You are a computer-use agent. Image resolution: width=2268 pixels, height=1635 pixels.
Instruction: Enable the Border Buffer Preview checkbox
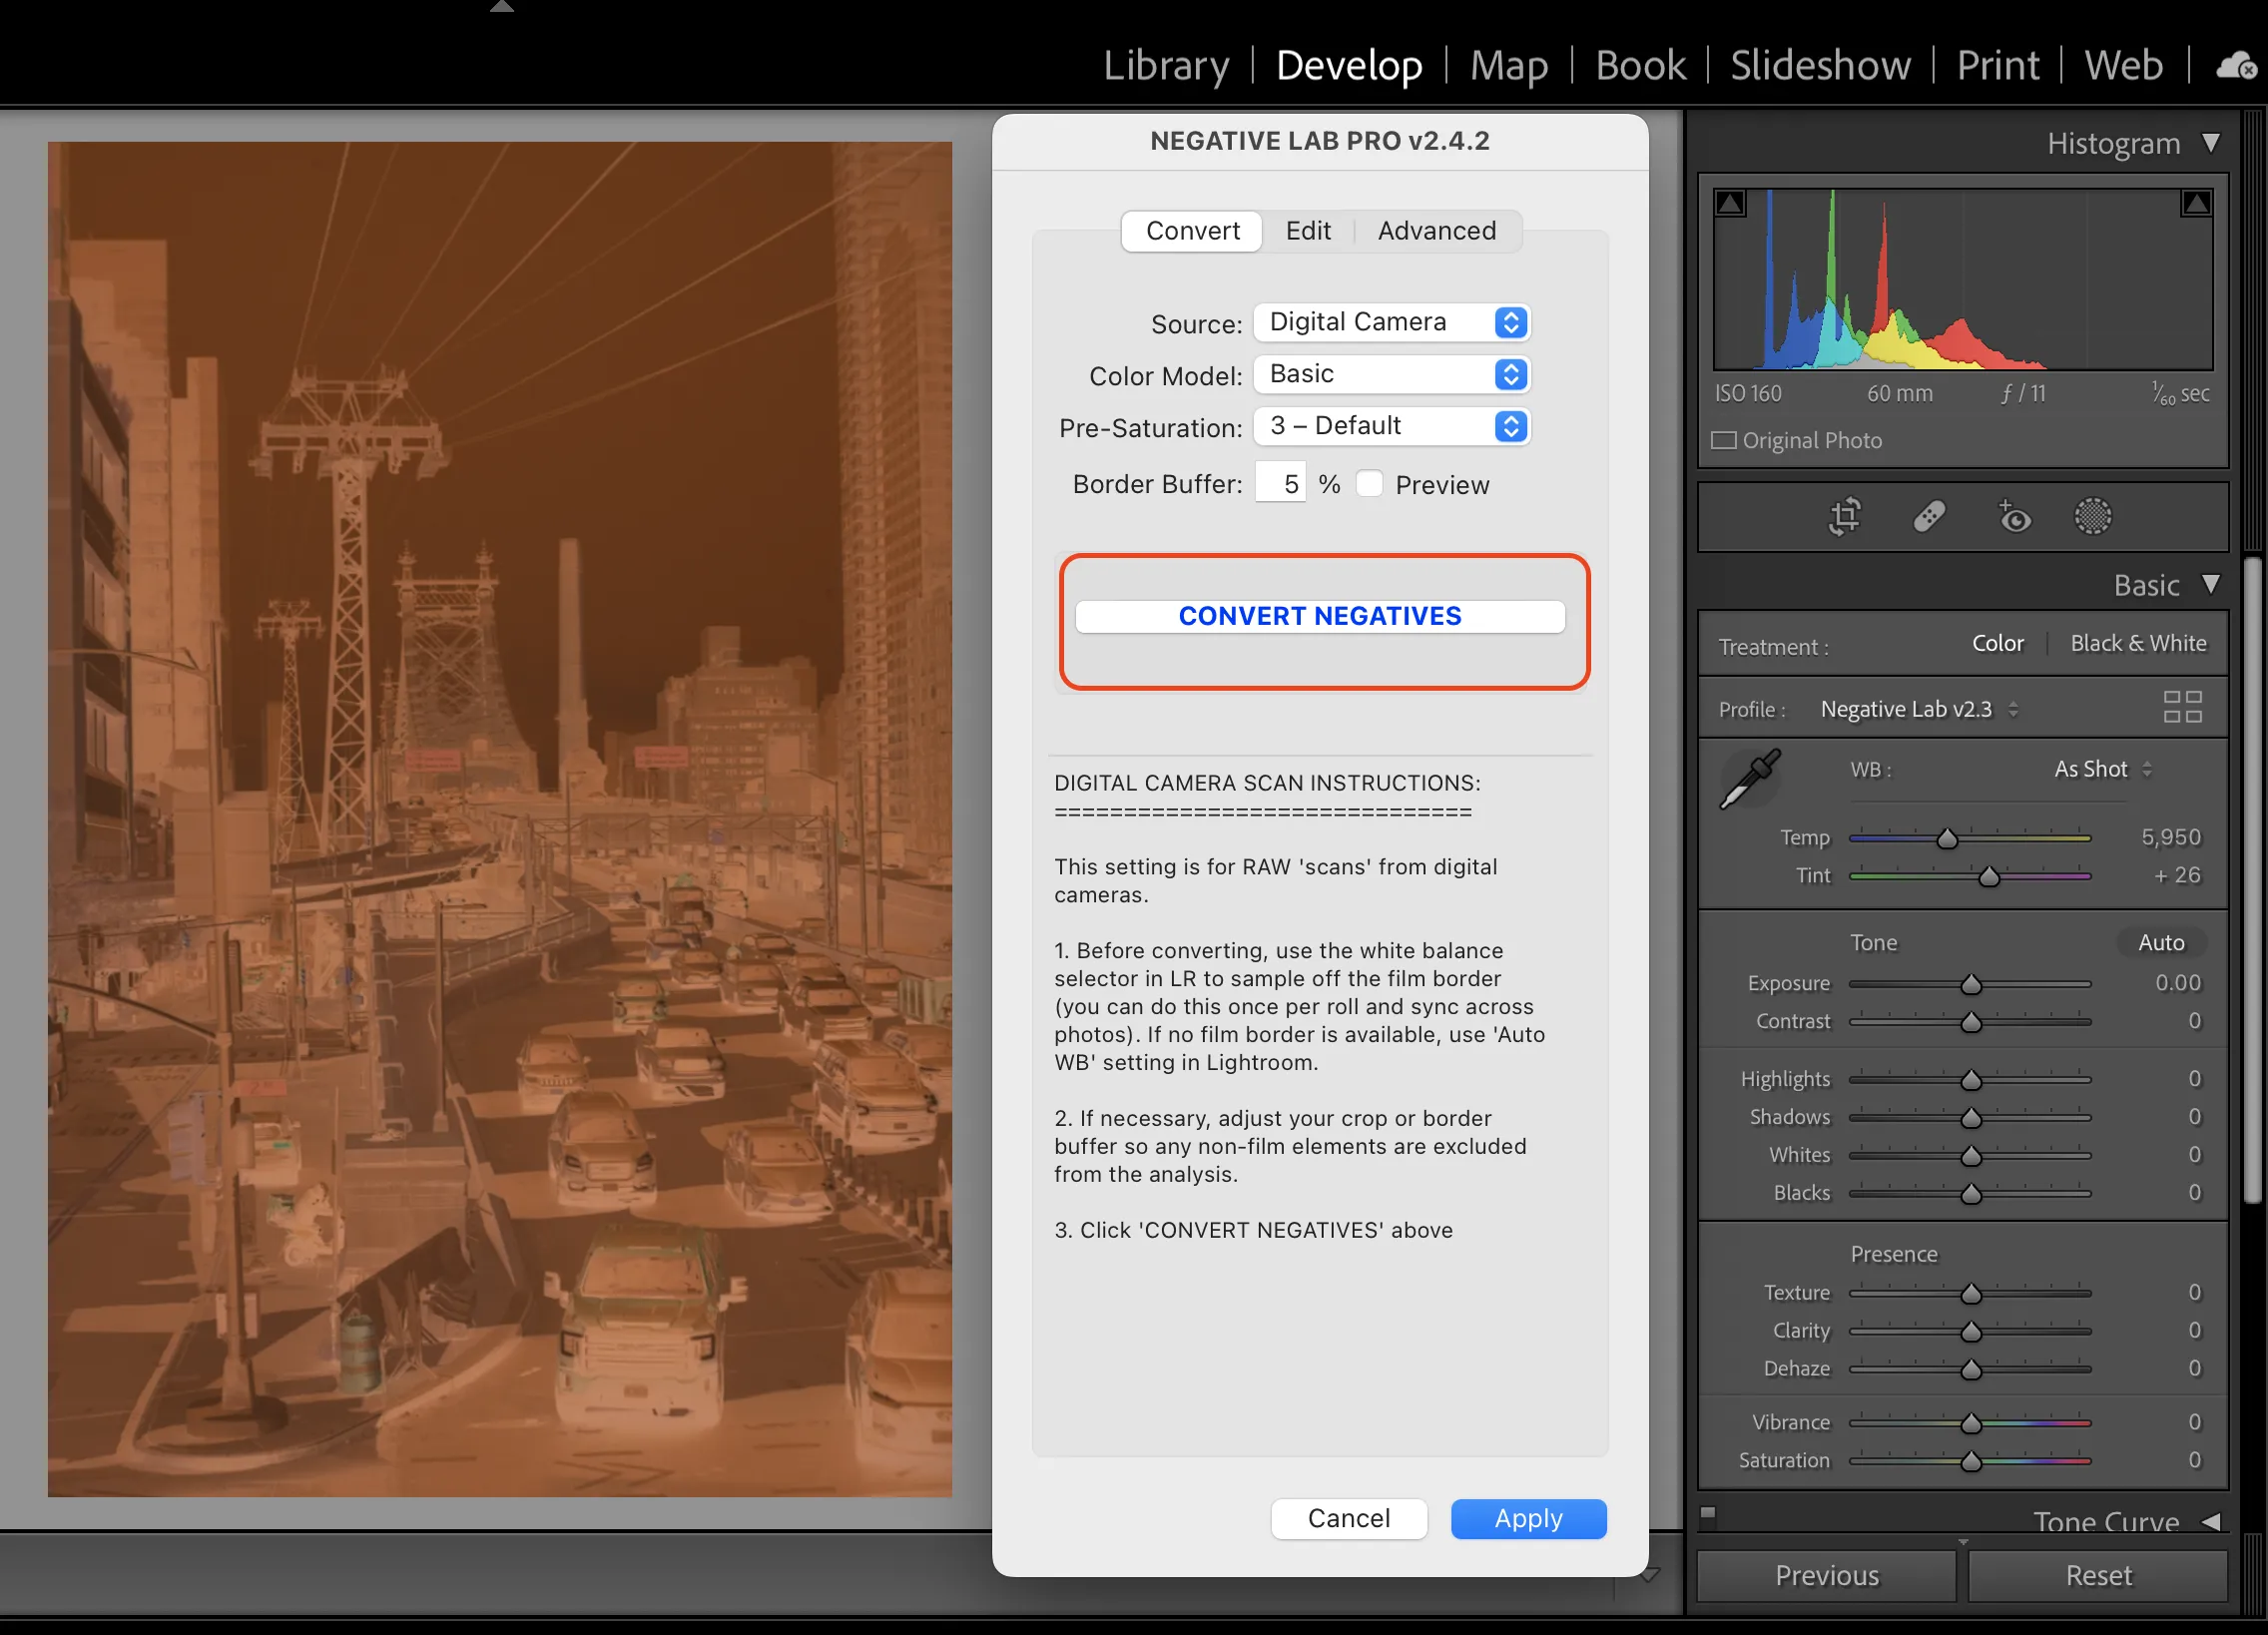(1369, 484)
